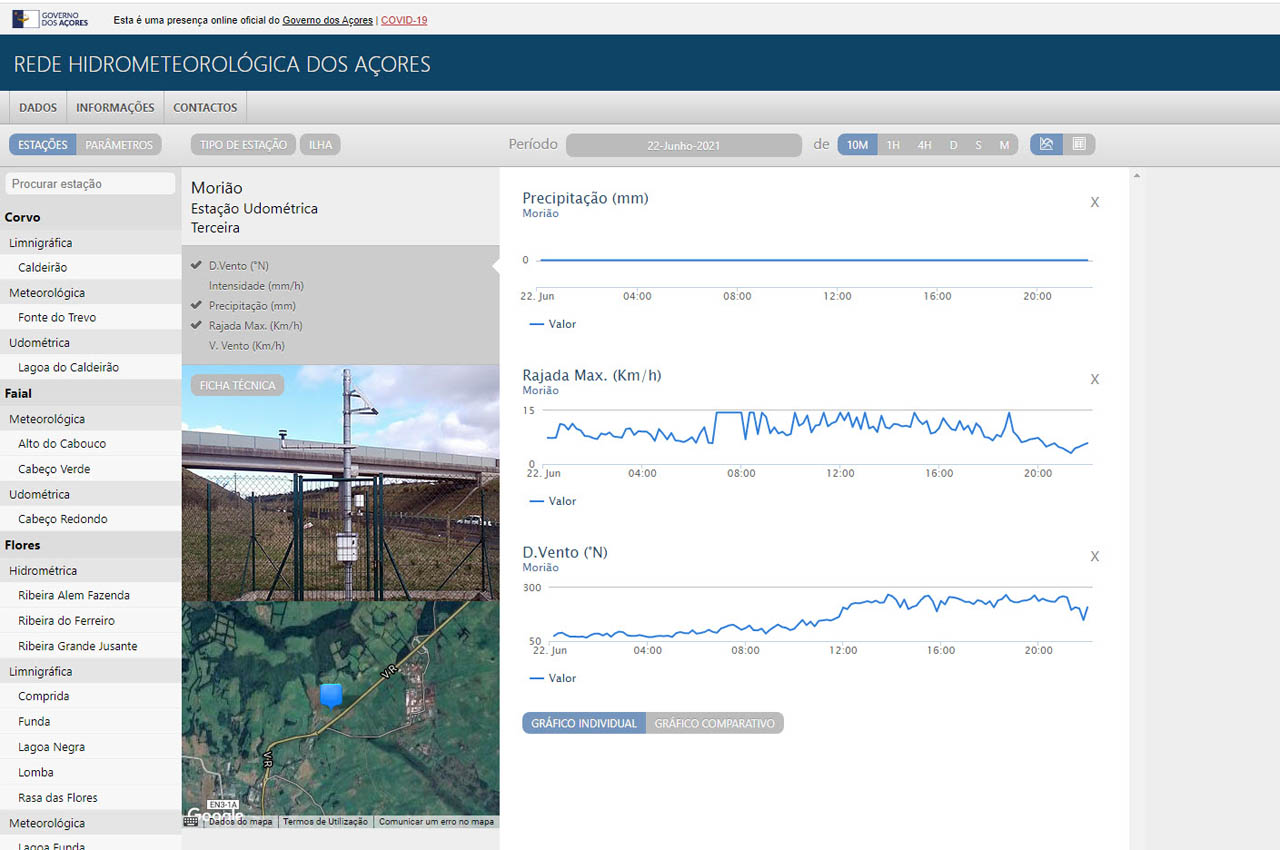Enable the V. Vento (Km/h) parameter
This screenshot has width=1280, height=850.
click(x=247, y=346)
